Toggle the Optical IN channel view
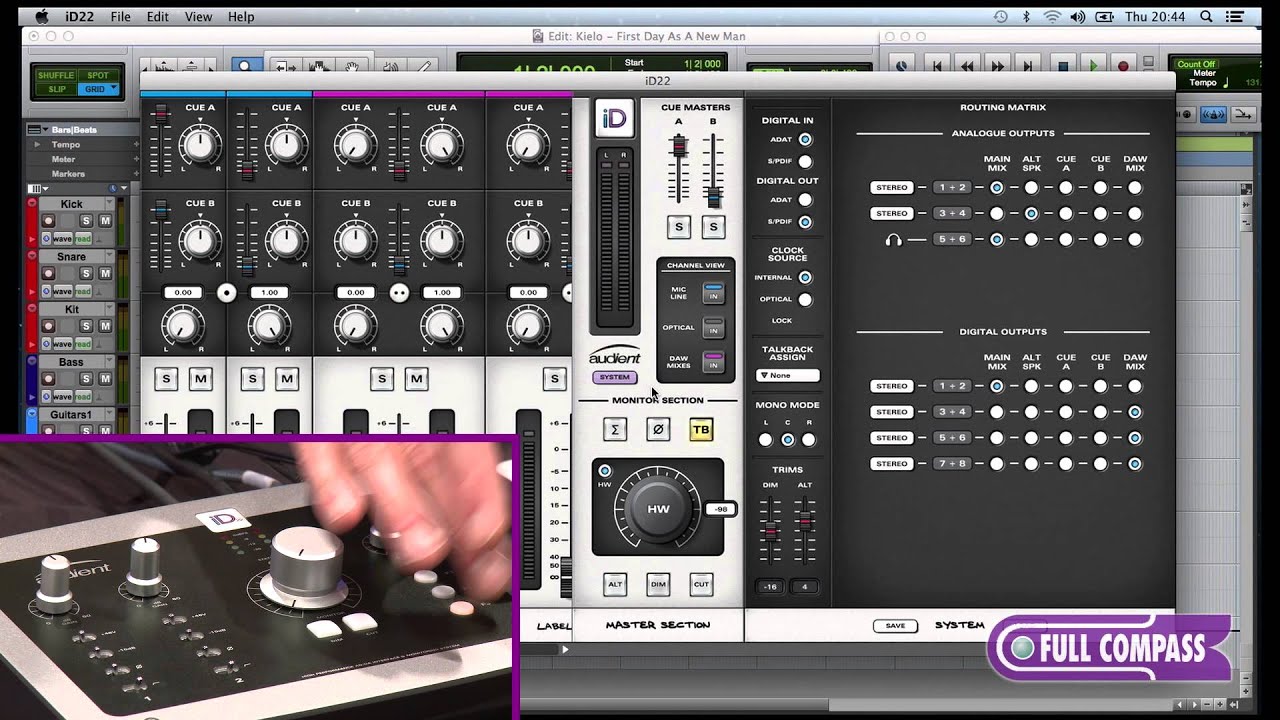 713,328
